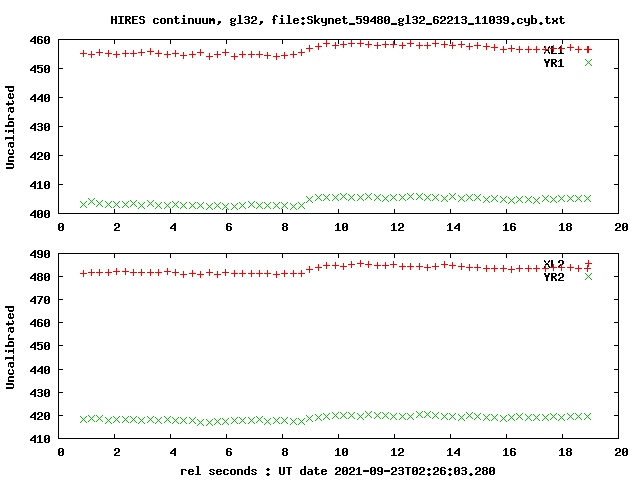Click the green cross marker beside YR1 legend
The image size is (640, 480).
tap(588, 62)
